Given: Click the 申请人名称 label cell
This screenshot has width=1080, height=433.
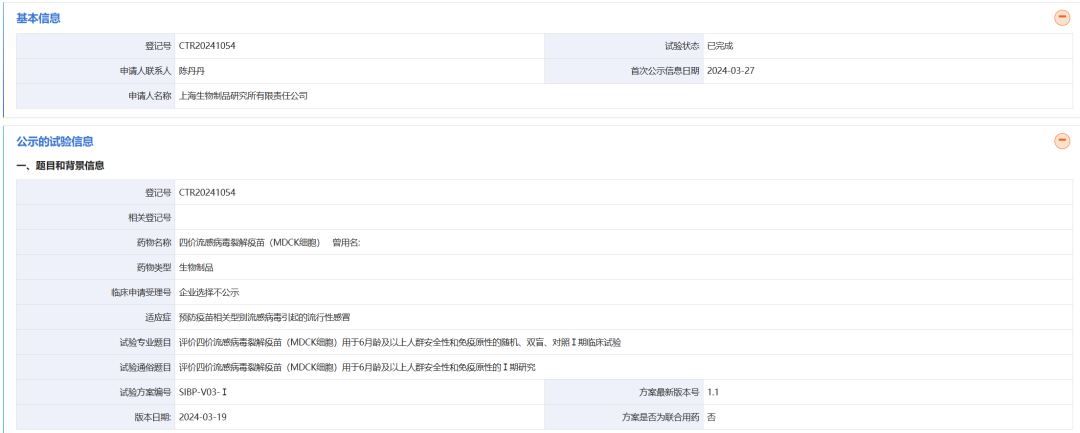Looking at the screenshot, I should click(95, 96).
